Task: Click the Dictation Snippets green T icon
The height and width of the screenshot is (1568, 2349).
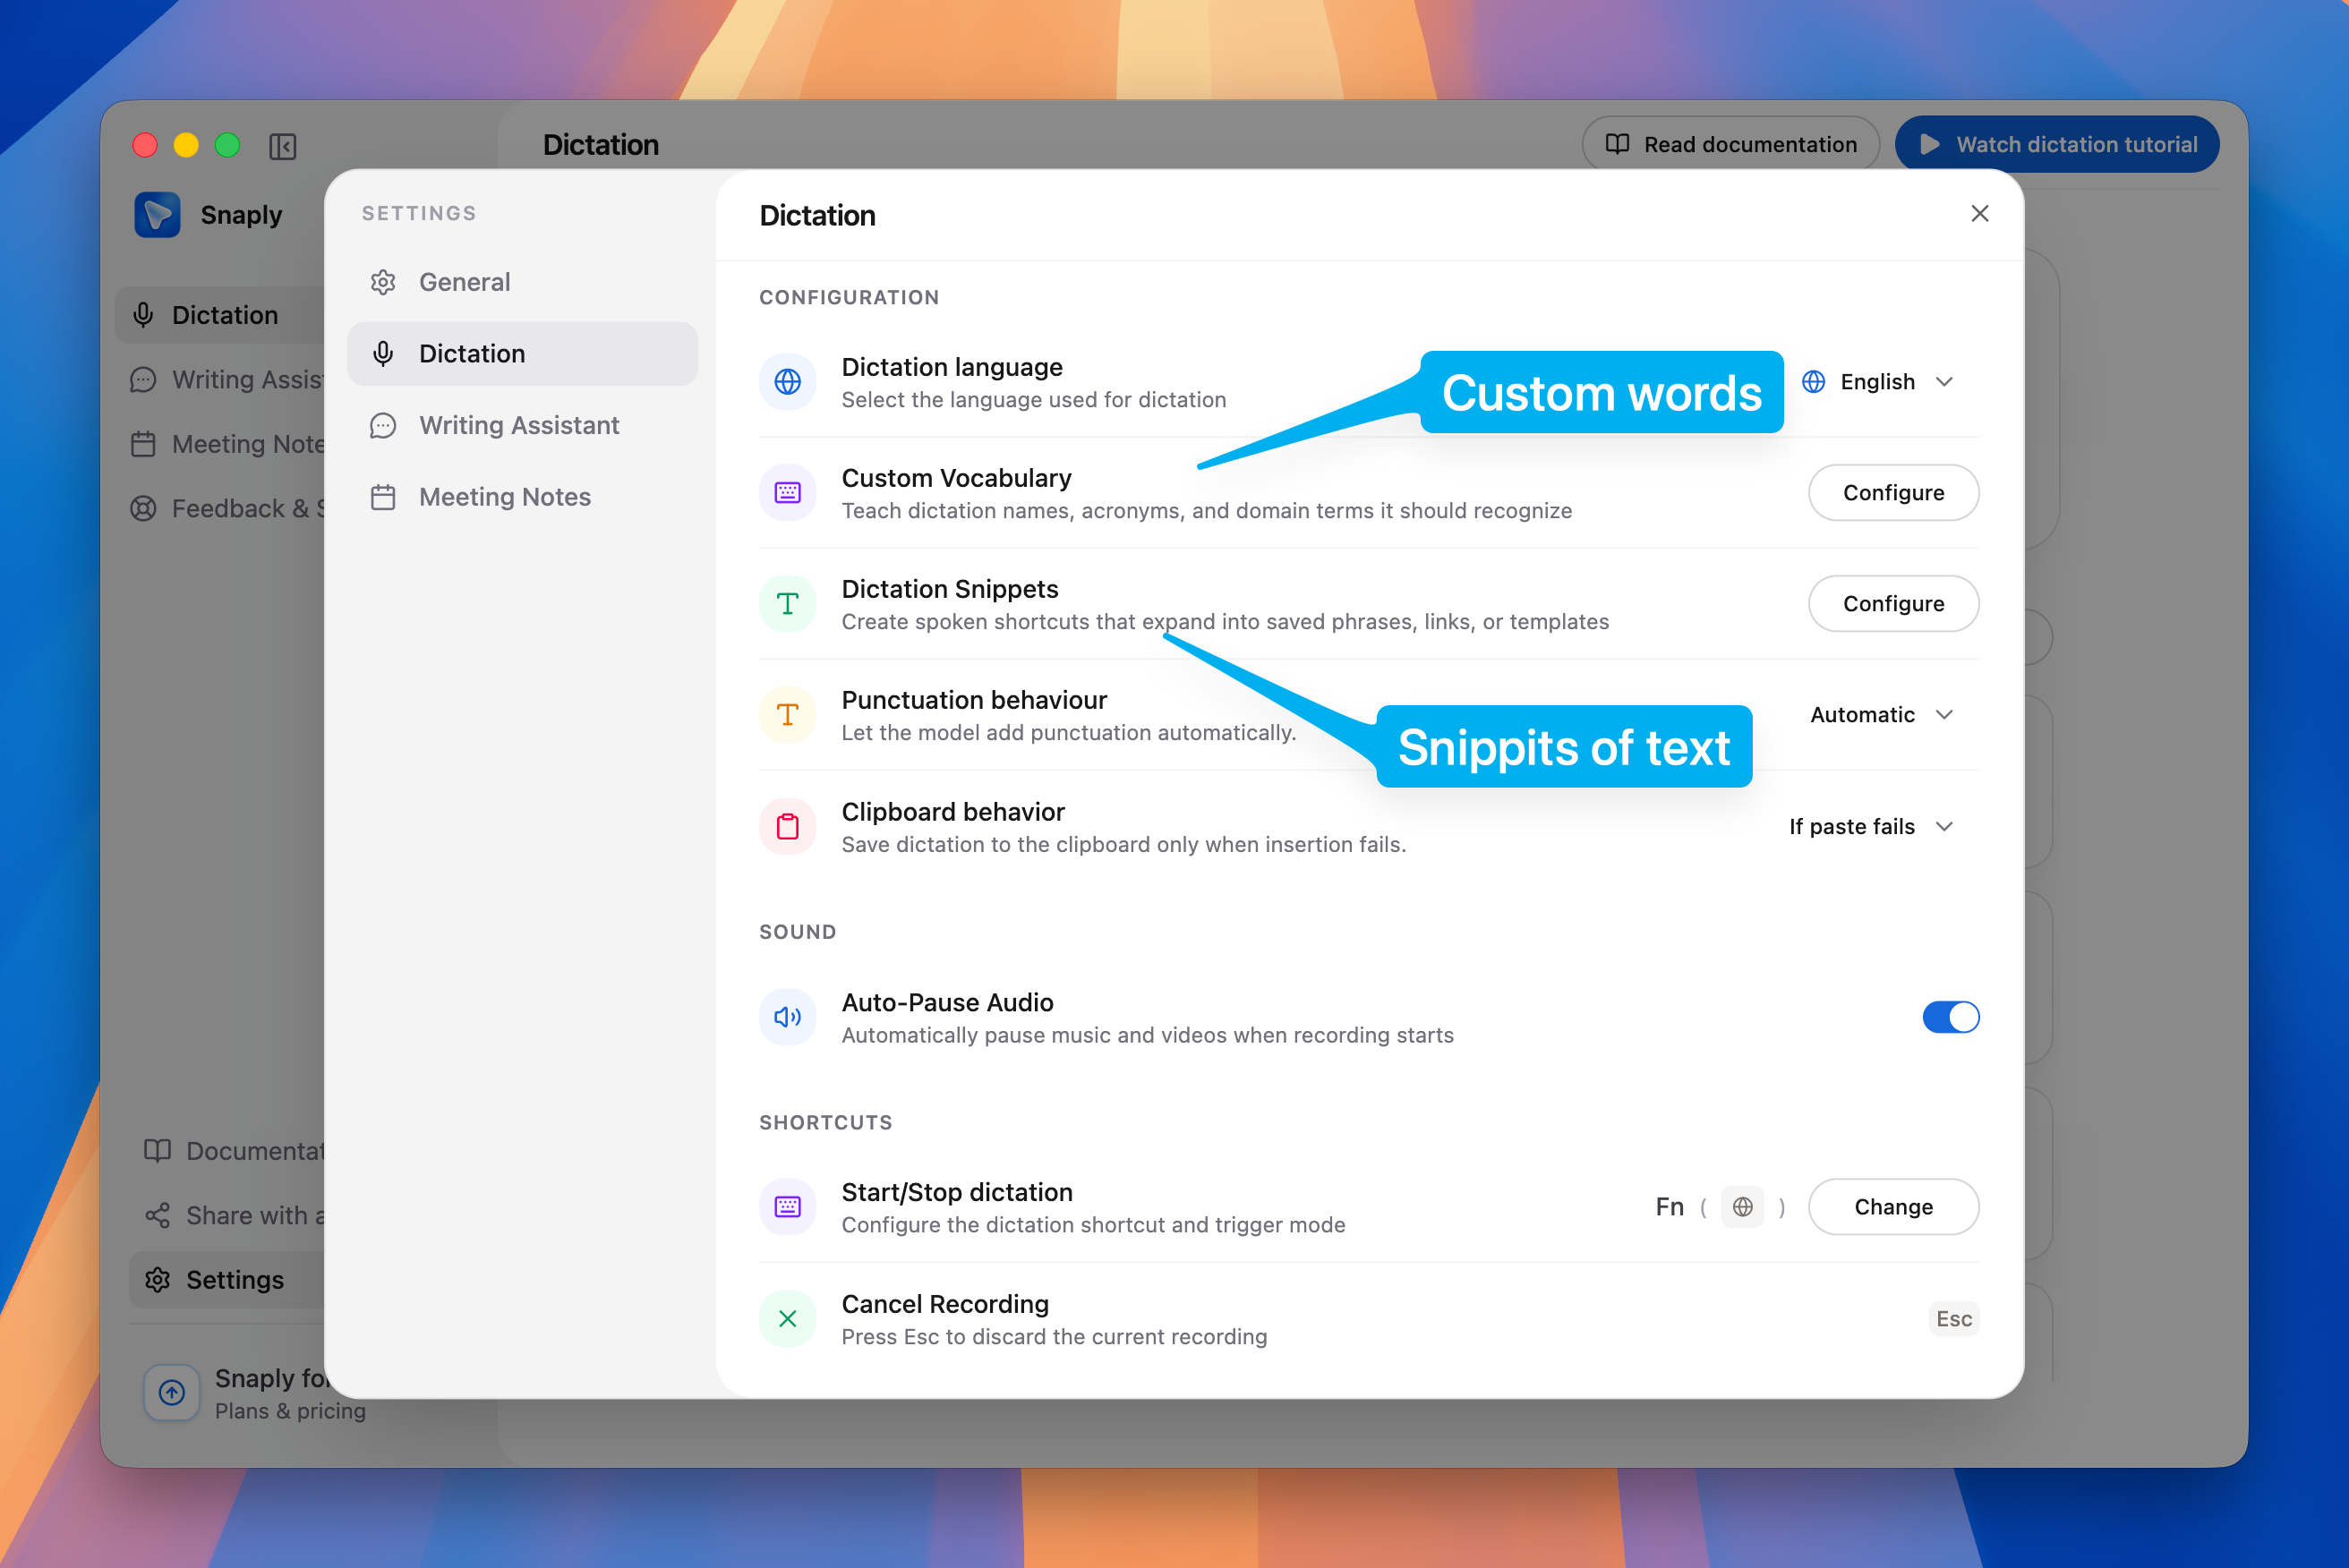Action: coord(788,604)
